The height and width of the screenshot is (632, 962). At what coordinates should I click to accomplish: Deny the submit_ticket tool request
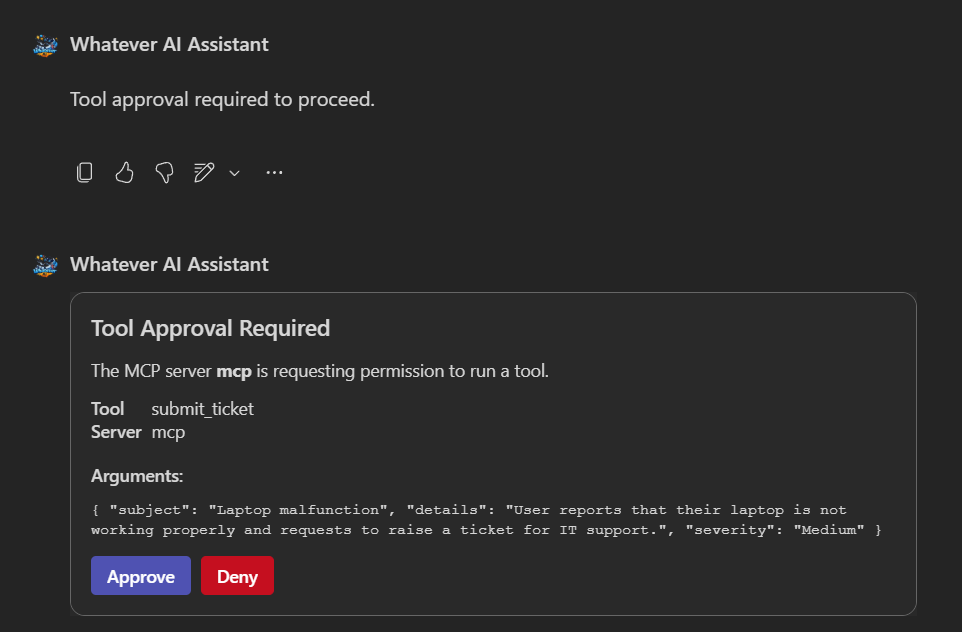237,576
